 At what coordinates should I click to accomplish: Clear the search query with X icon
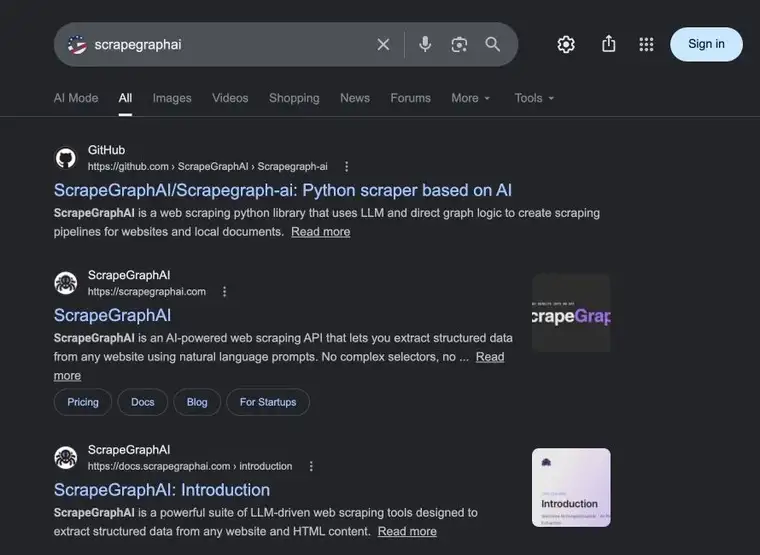coord(383,45)
